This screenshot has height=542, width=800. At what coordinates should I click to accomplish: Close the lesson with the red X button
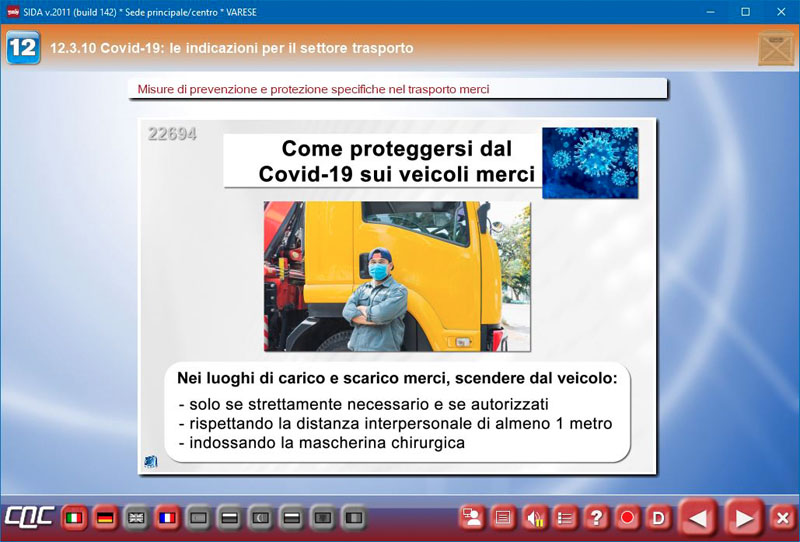coord(783,518)
